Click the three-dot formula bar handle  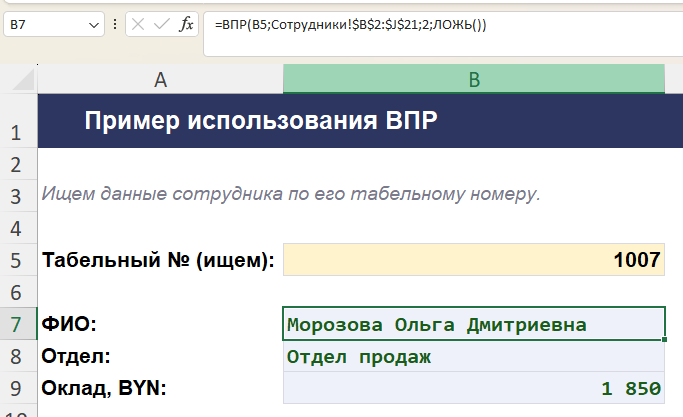pyautogui.click(x=115, y=24)
